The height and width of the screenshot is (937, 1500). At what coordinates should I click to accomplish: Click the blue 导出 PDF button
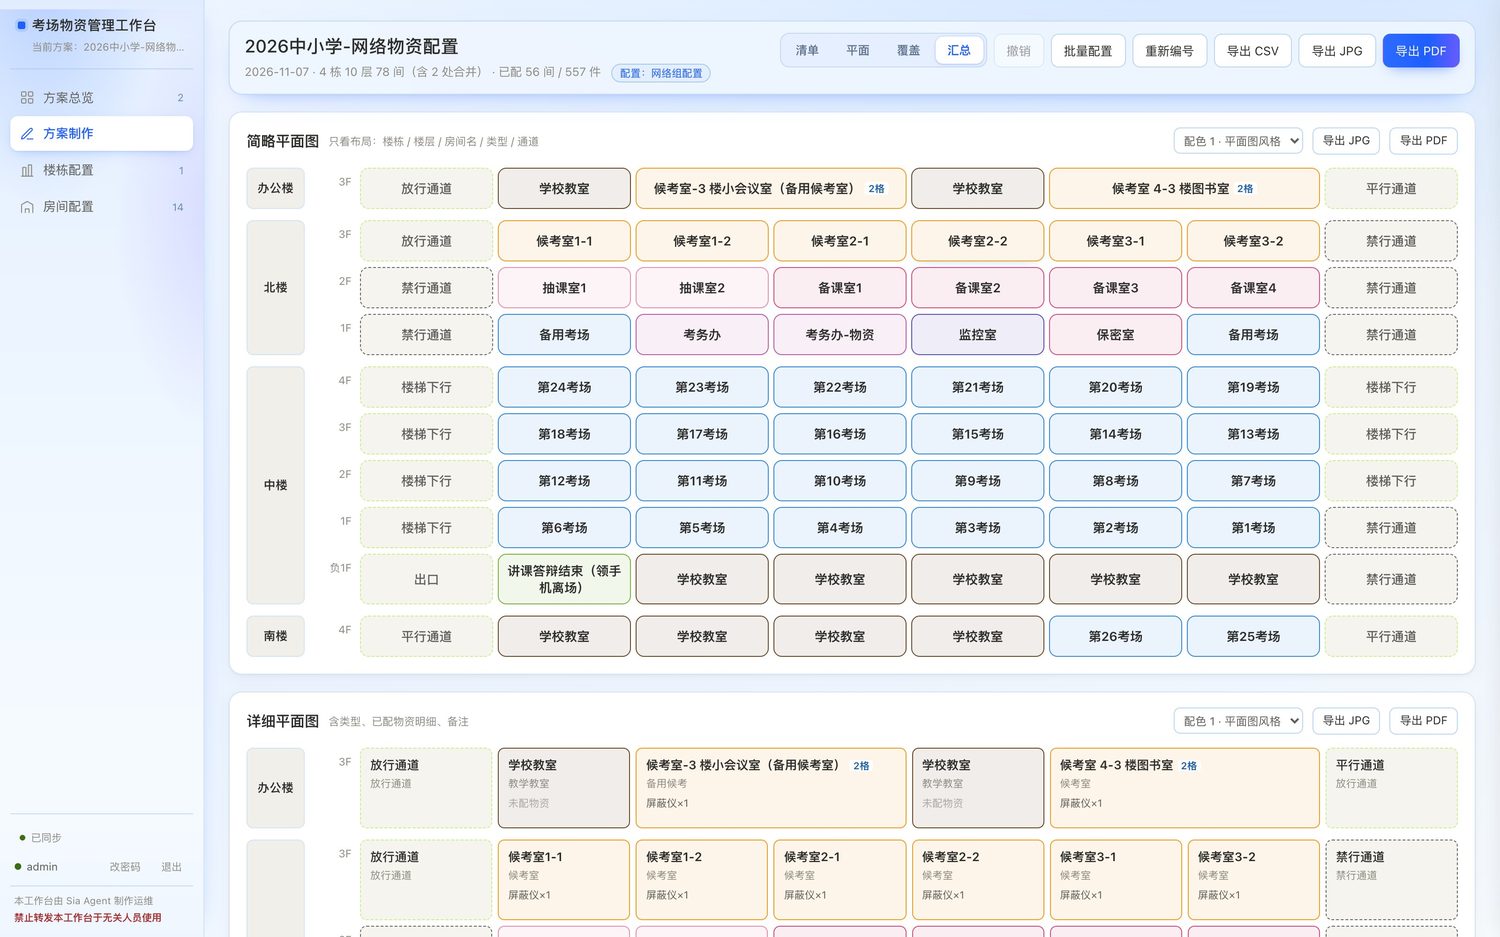[1421, 51]
